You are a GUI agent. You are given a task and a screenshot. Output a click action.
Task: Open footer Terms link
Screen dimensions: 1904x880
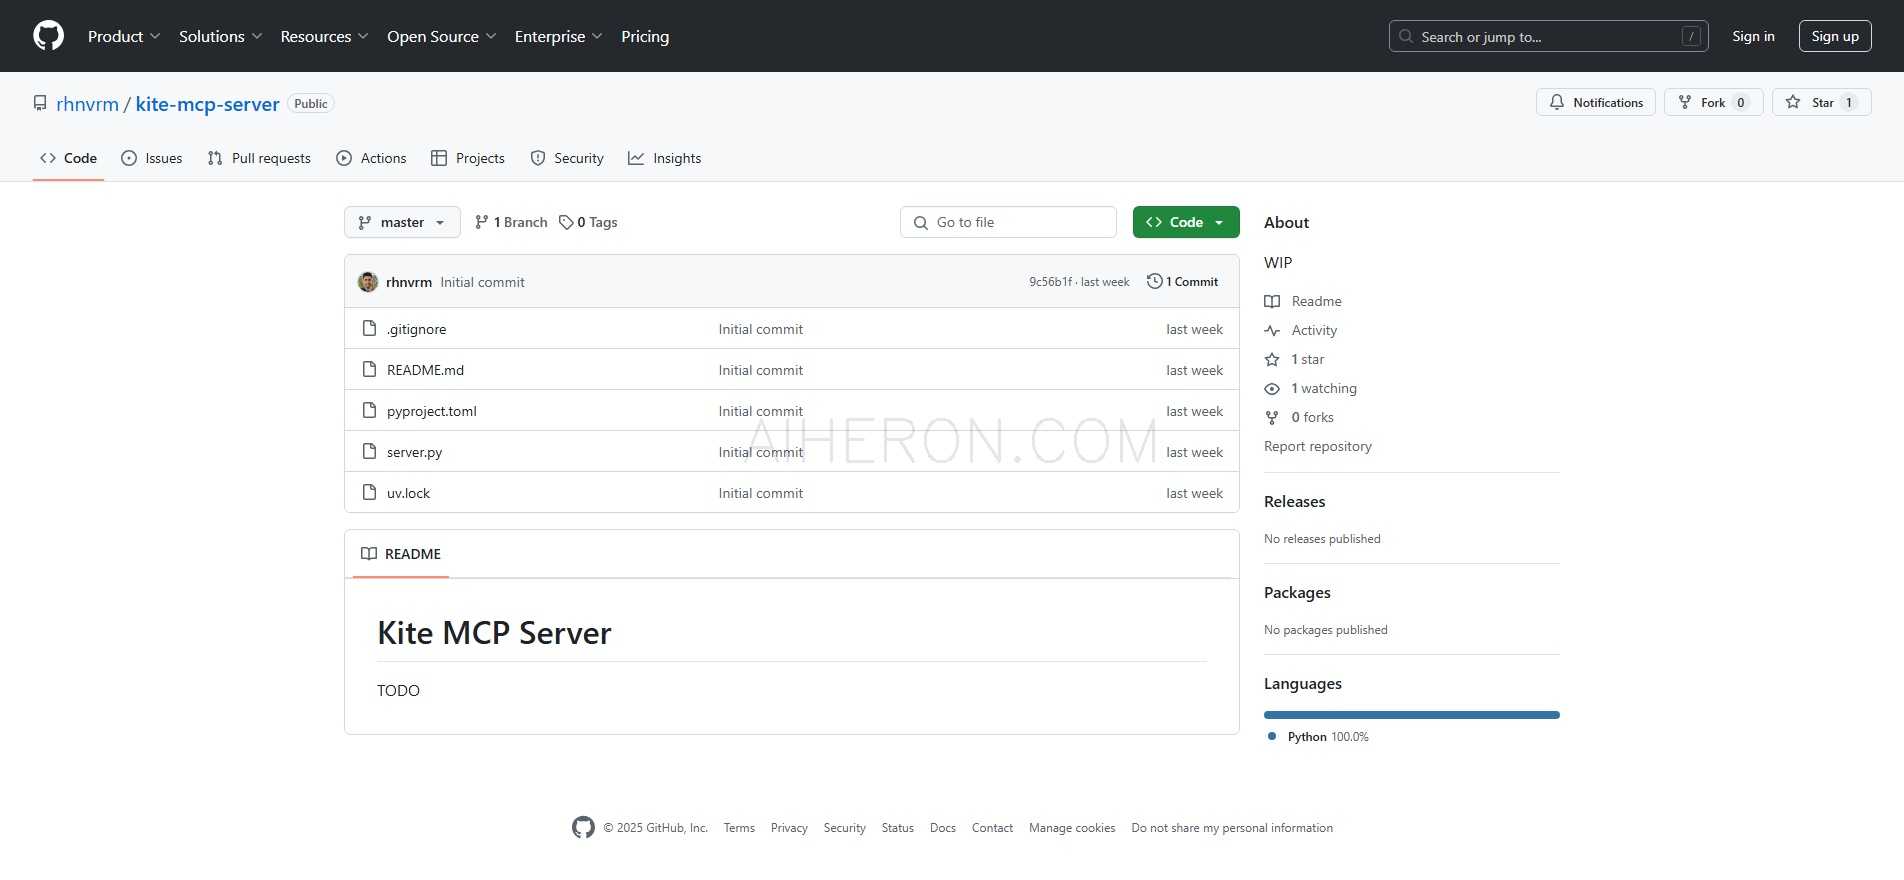click(x=739, y=828)
